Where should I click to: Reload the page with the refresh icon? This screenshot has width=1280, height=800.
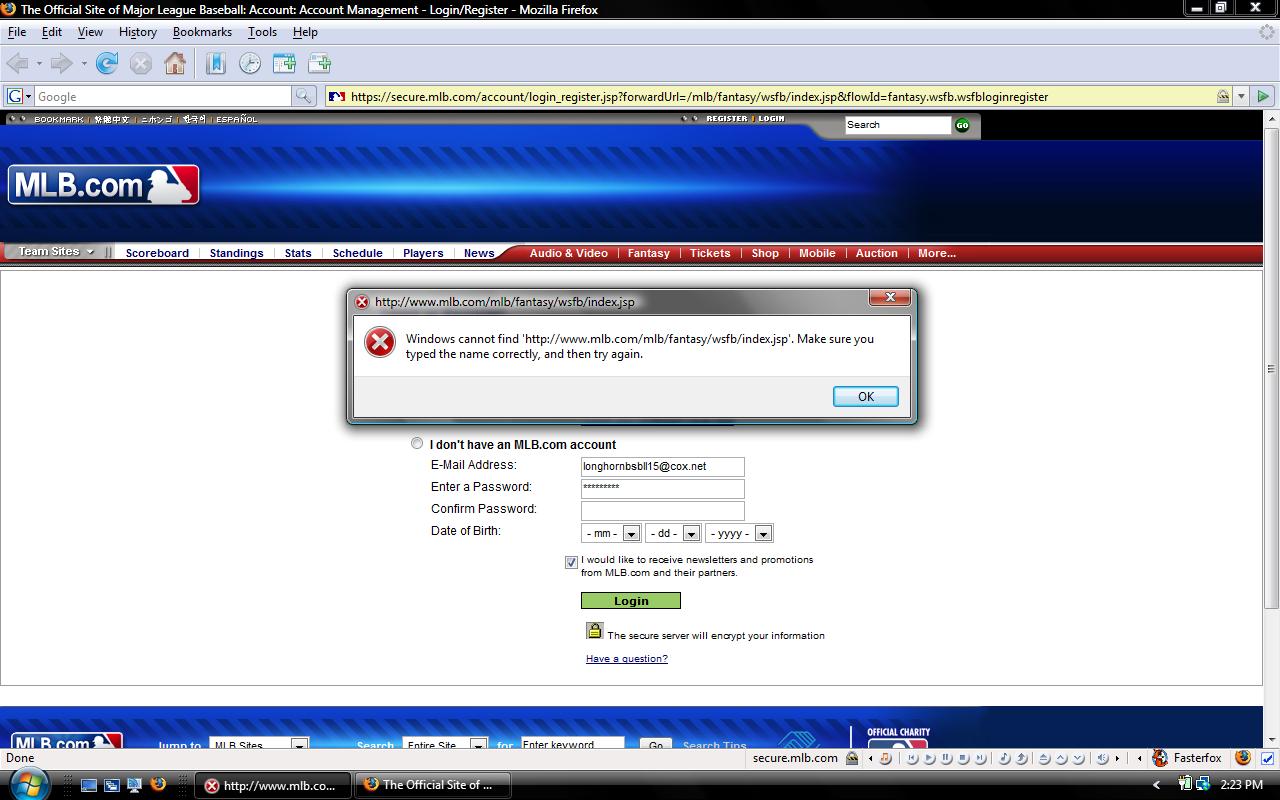pyautogui.click(x=107, y=64)
